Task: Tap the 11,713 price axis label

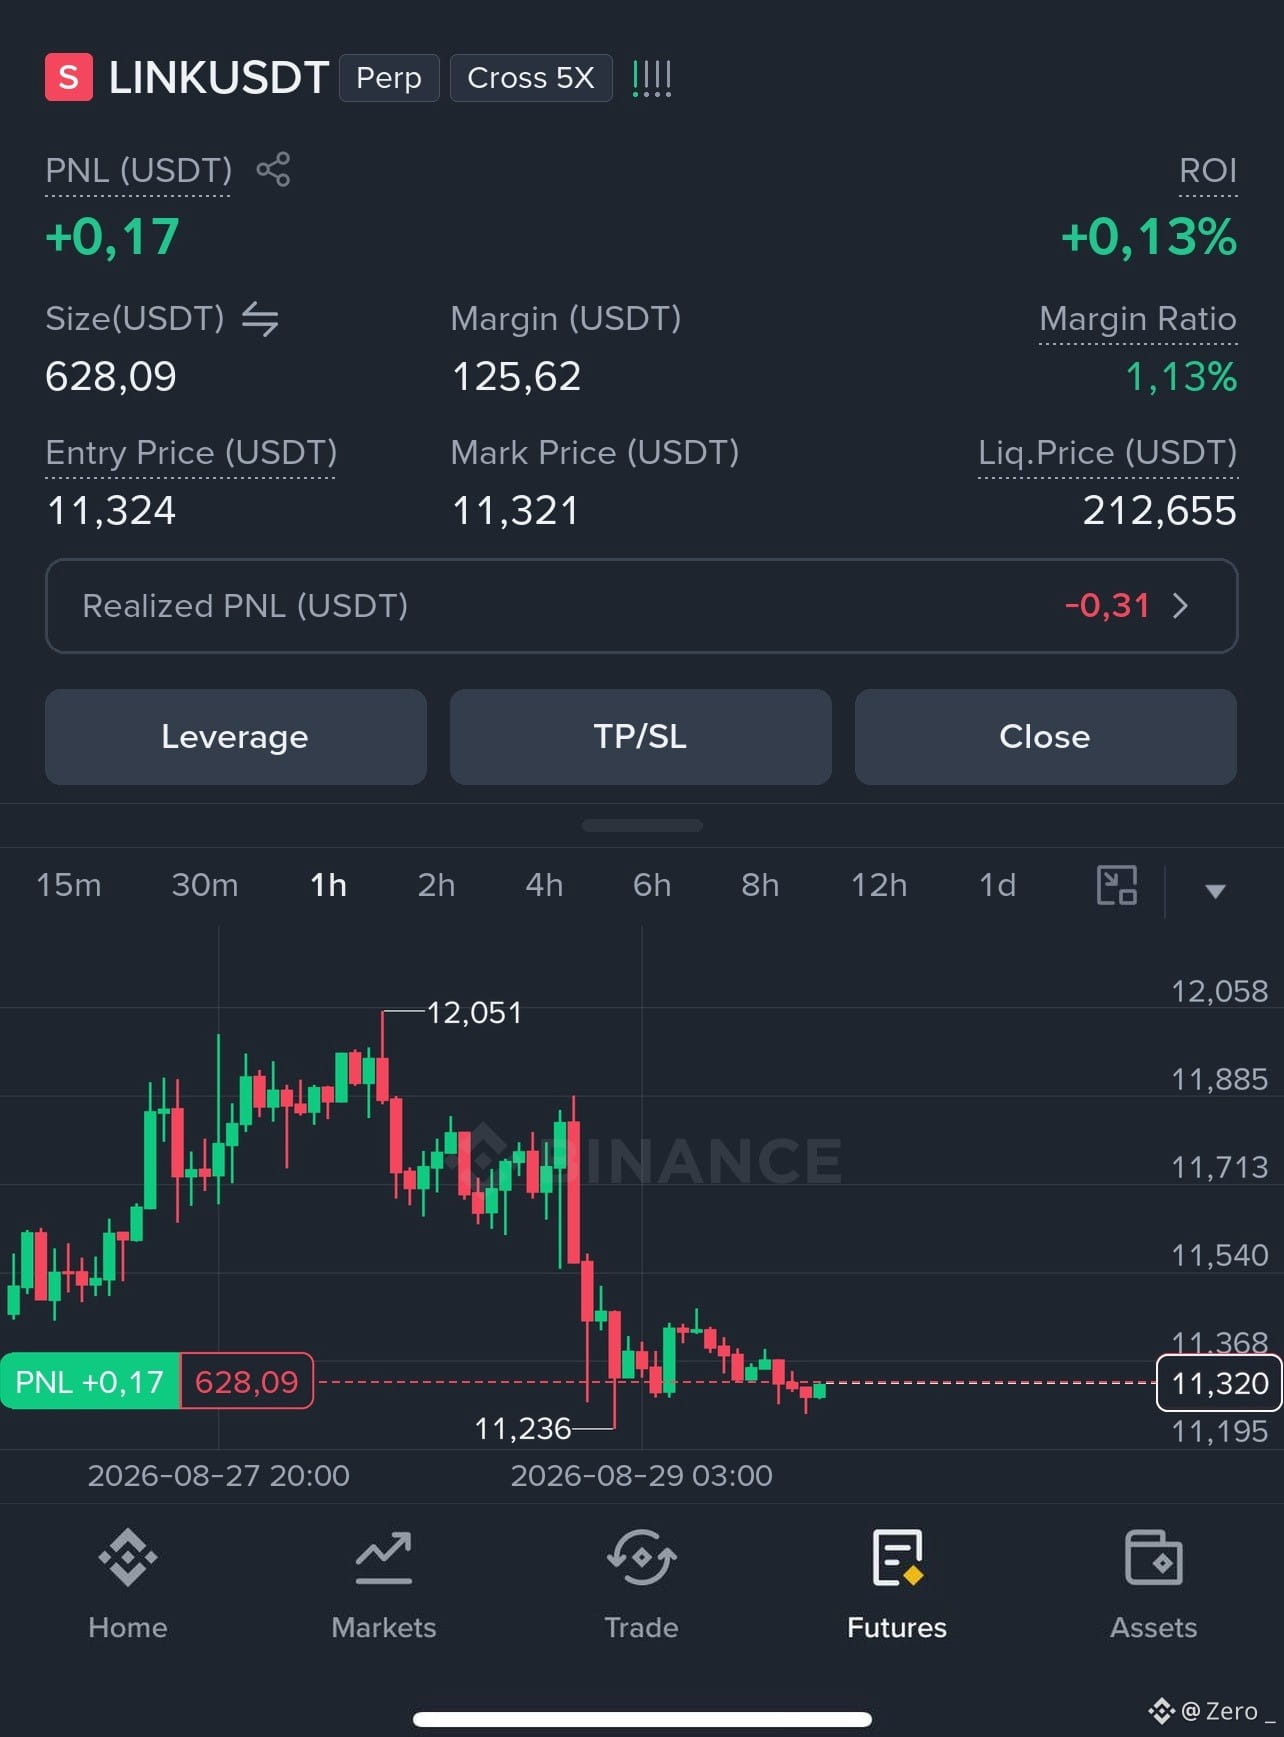Action: pos(1219,1167)
